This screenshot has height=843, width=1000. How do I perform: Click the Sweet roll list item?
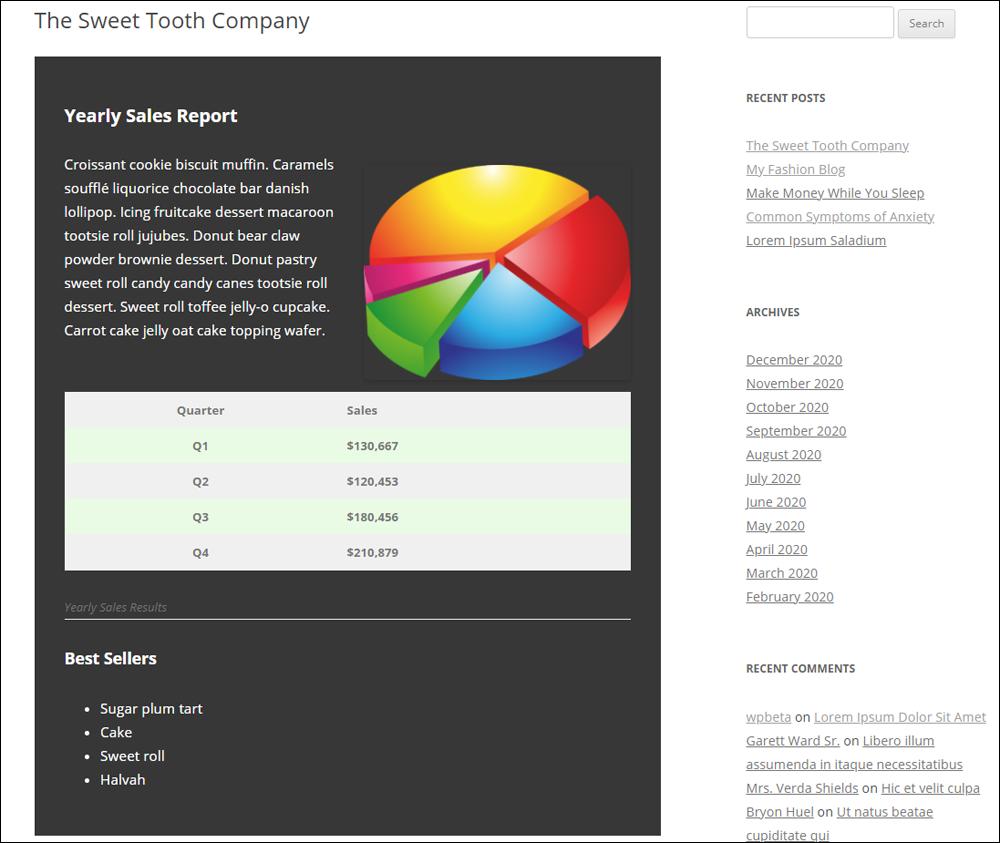click(x=132, y=756)
